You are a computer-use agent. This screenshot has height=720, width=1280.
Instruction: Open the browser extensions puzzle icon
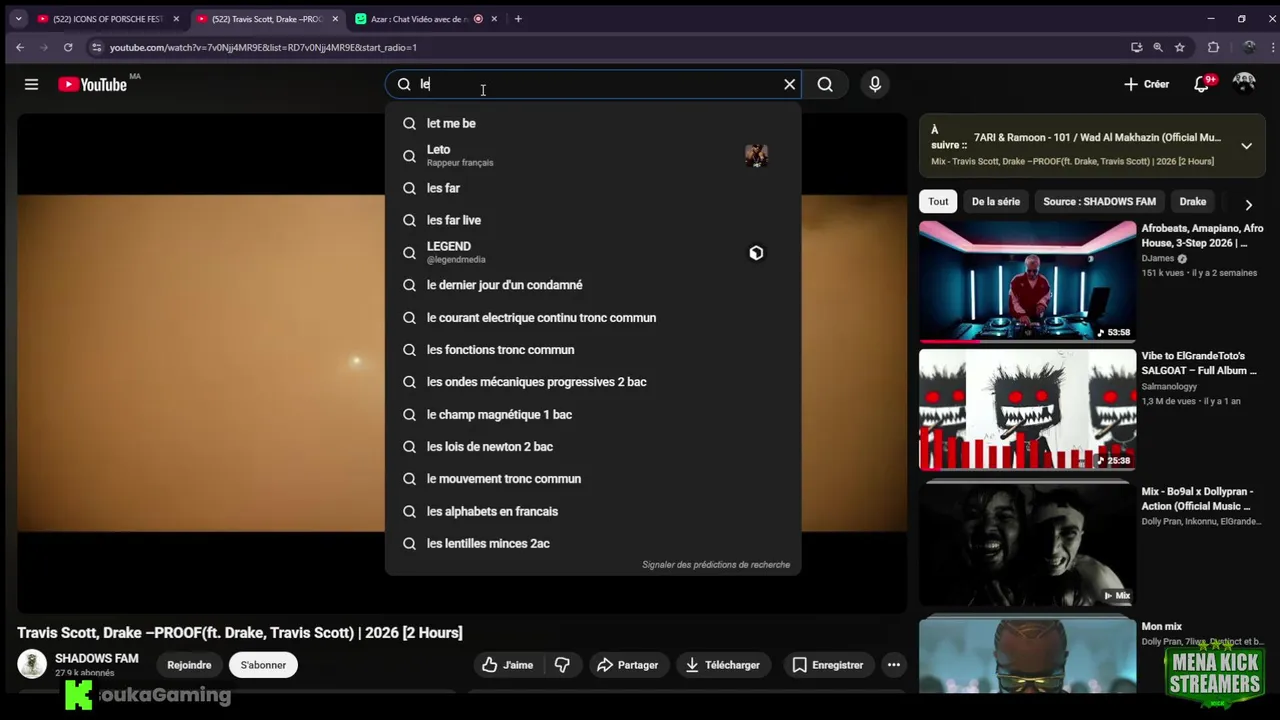click(x=1213, y=47)
